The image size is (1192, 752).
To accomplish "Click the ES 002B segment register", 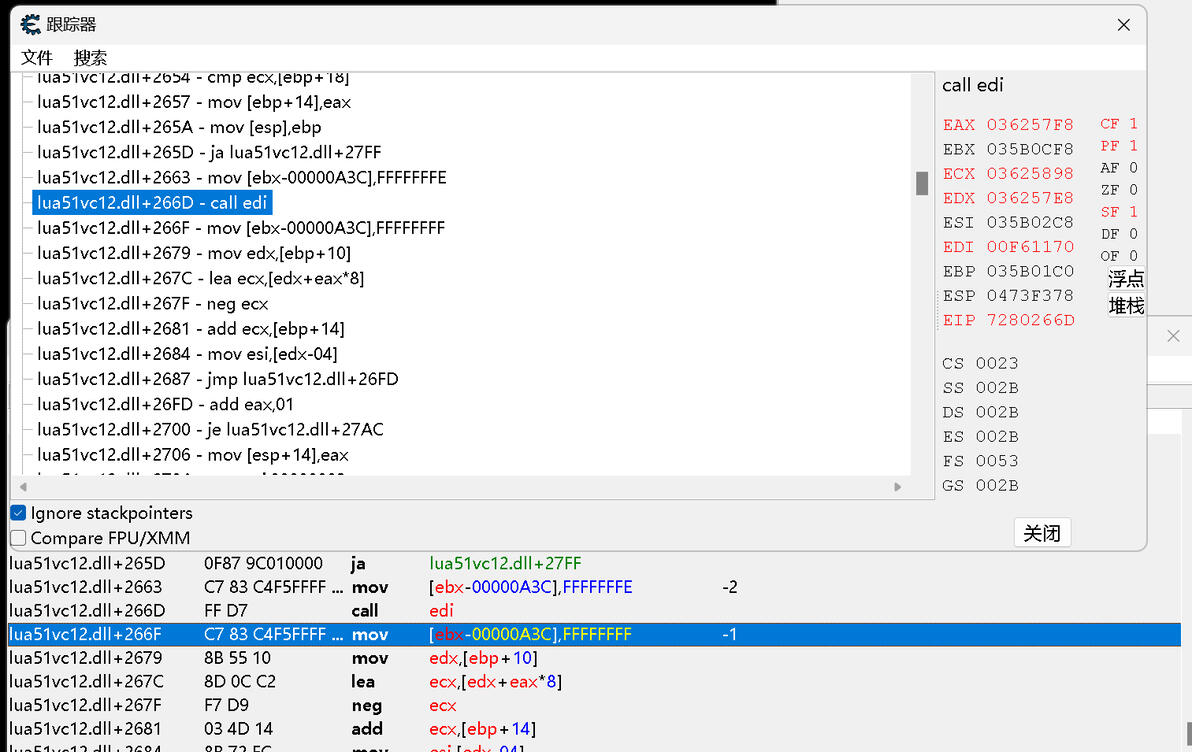I will (x=980, y=436).
